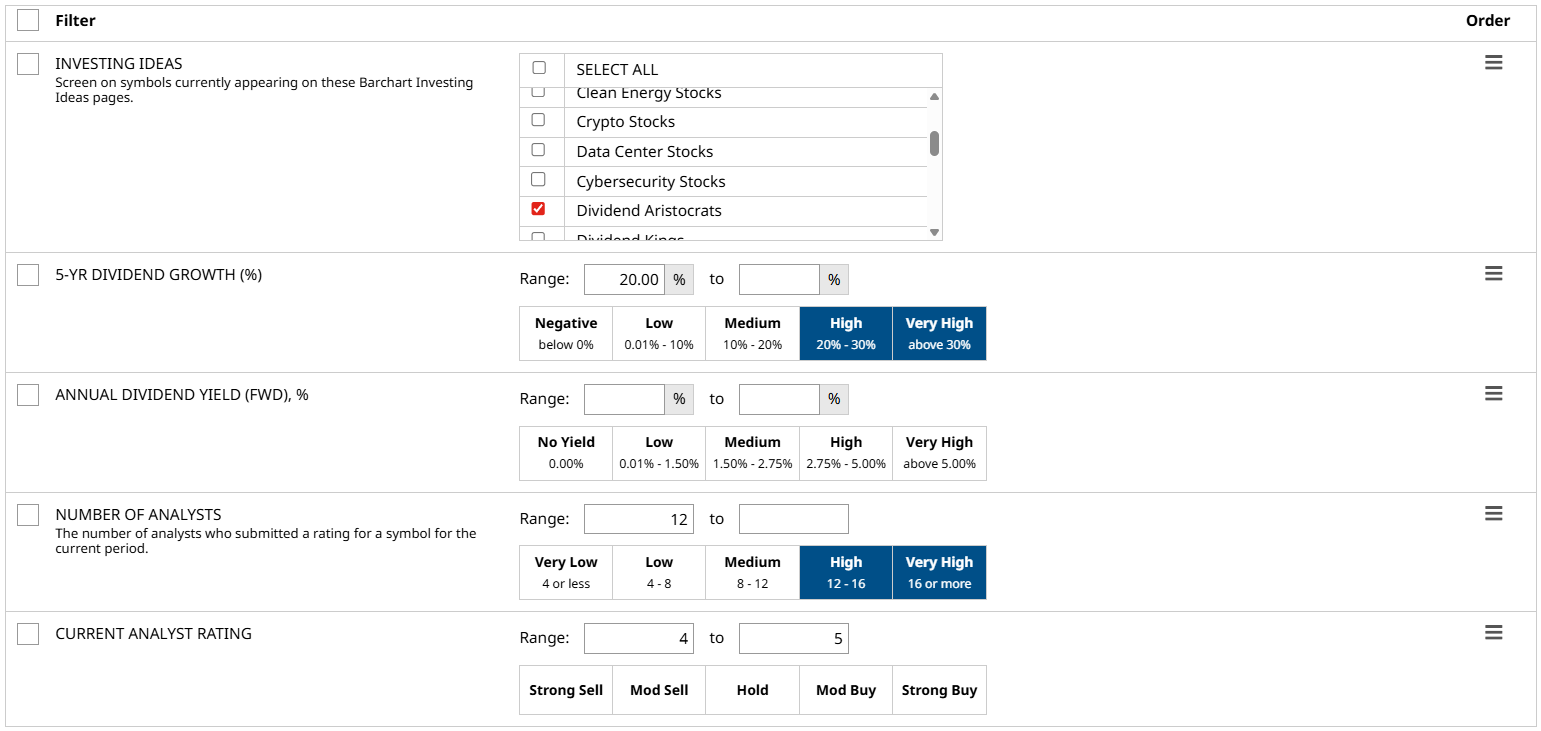Click the 5-Yr Dividend Growth minimum range field
This screenshot has width=1541, height=731.
(x=623, y=280)
